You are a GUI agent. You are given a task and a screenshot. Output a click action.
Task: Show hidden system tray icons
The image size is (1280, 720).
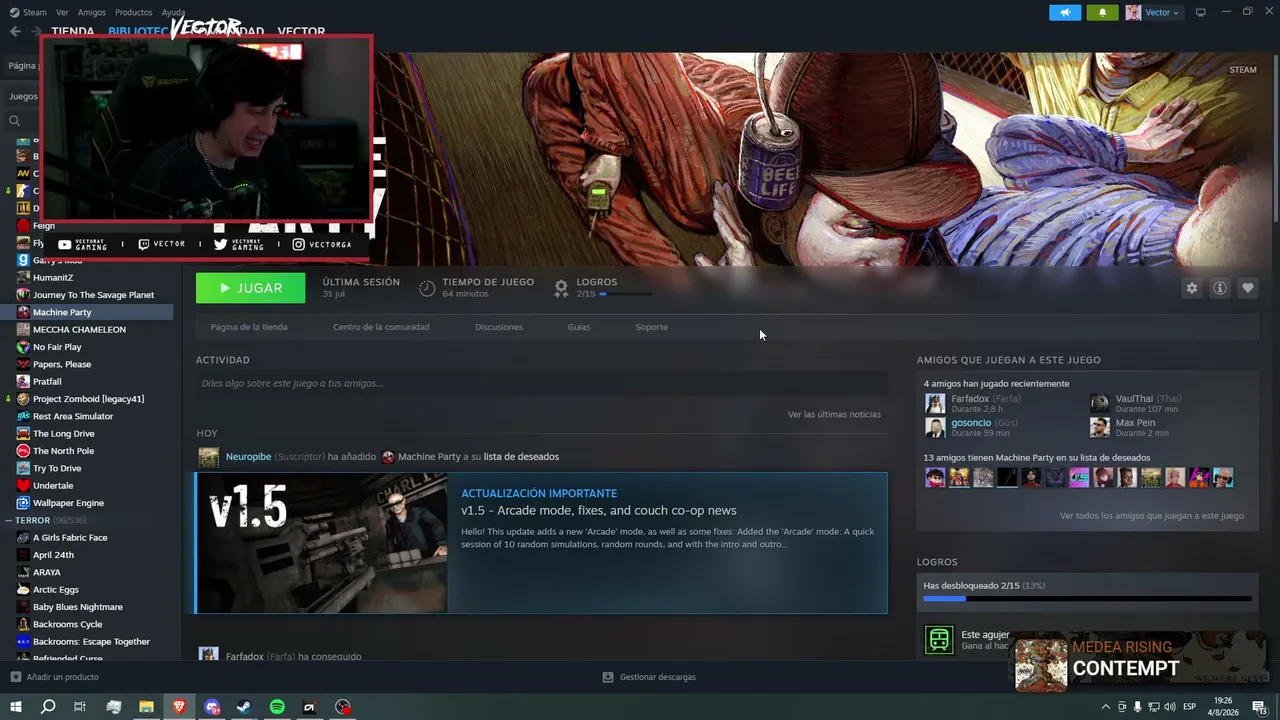pyautogui.click(x=1105, y=707)
